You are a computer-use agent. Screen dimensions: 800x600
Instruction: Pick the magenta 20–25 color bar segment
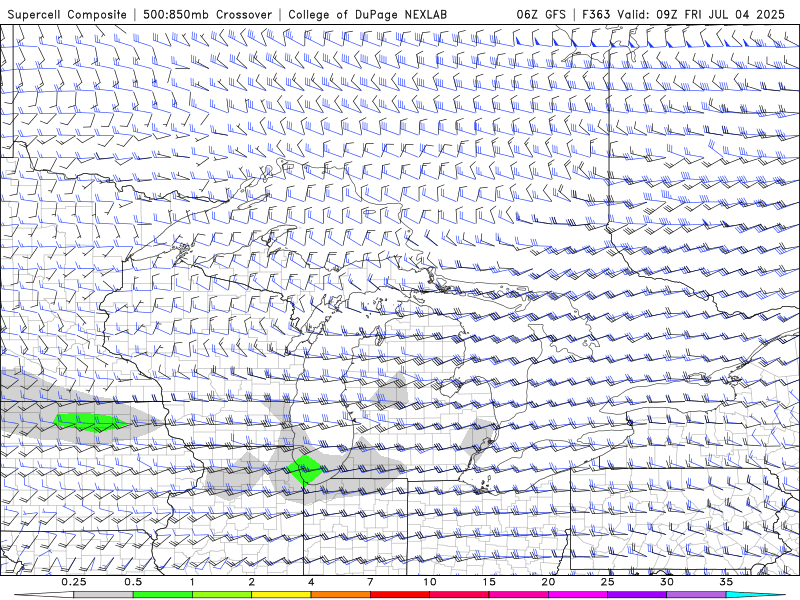click(x=578, y=595)
